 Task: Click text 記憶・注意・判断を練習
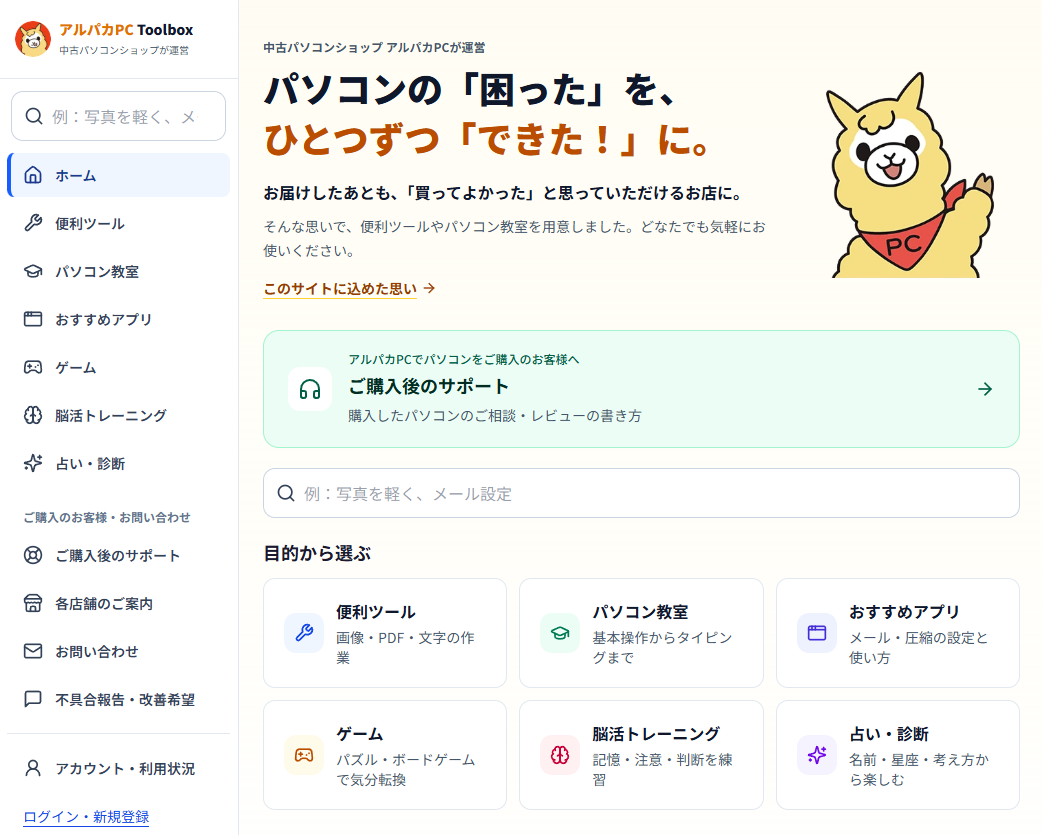tap(663, 770)
